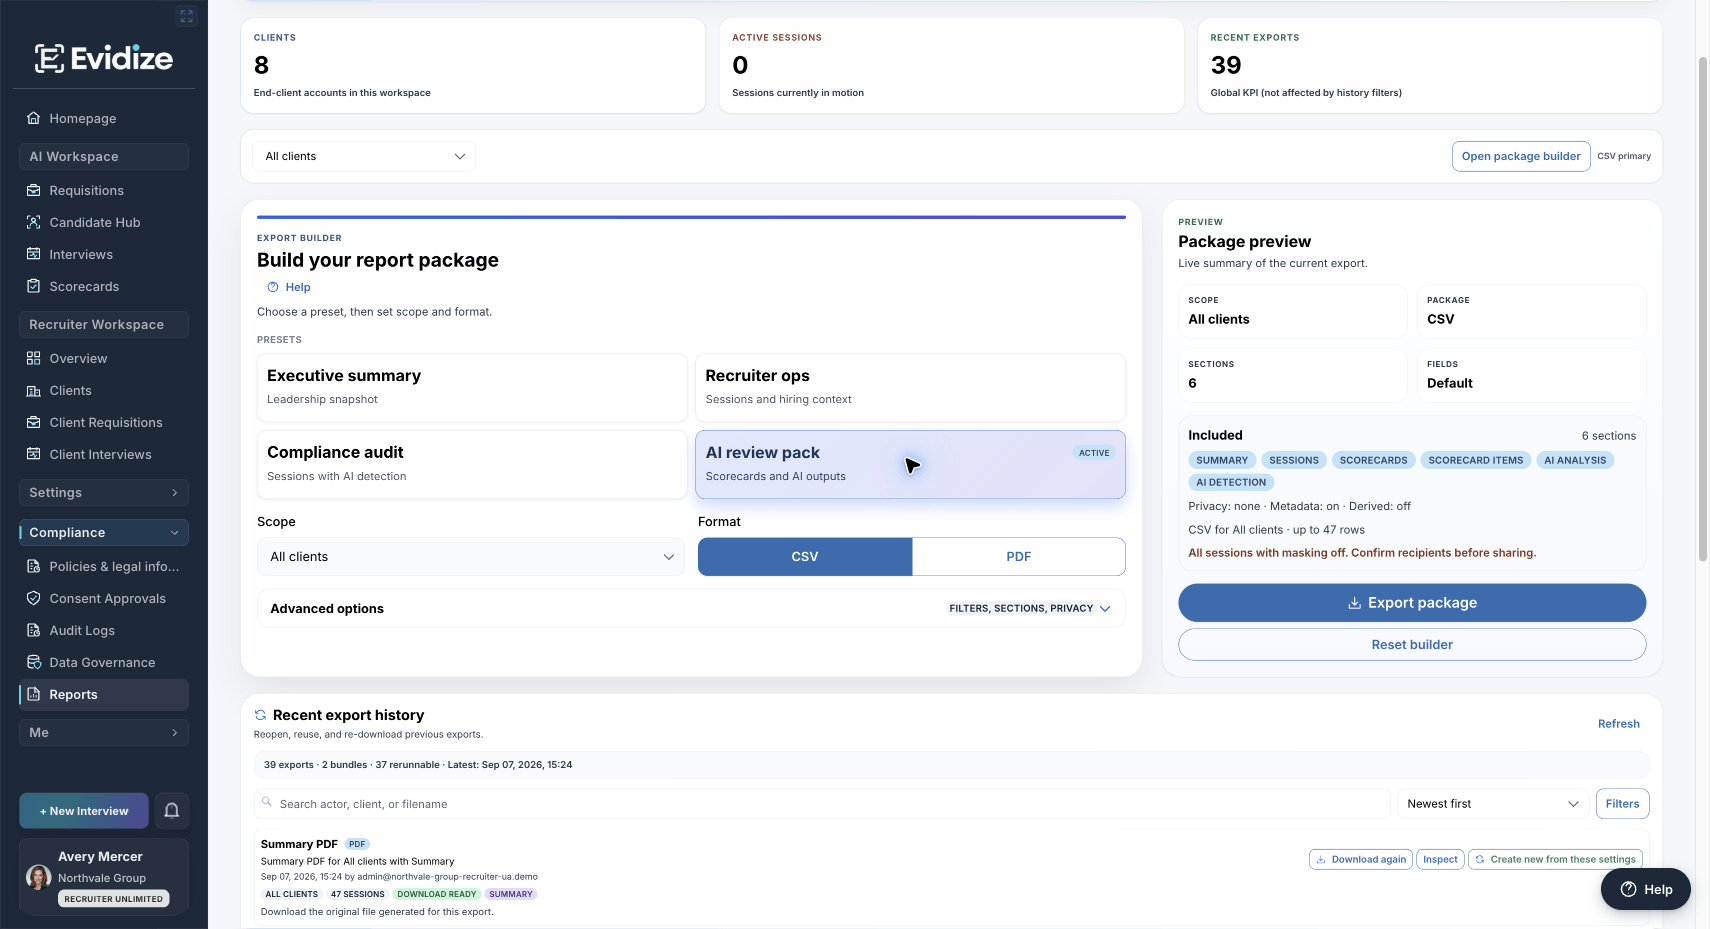Image resolution: width=1710 pixels, height=929 pixels.
Task: Click the Help link under Build your report package
Action: [x=289, y=287]
